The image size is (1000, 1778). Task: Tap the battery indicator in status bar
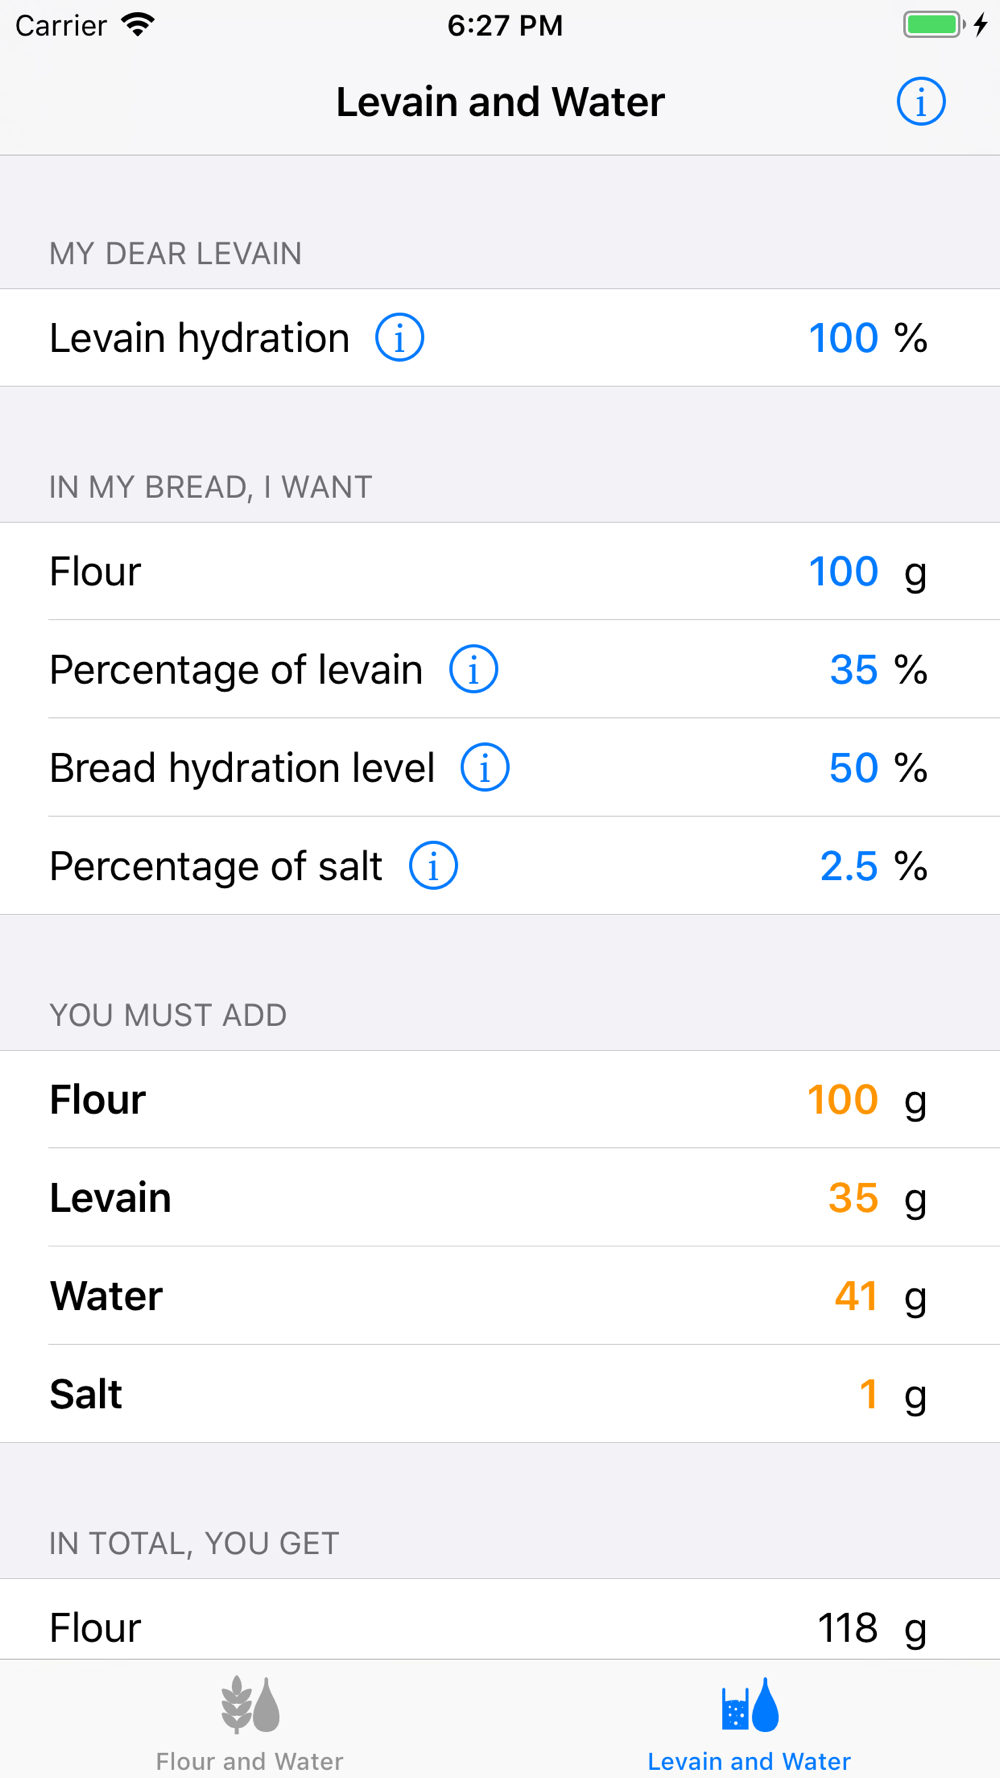pyautogui.click(x=933, y=25)
